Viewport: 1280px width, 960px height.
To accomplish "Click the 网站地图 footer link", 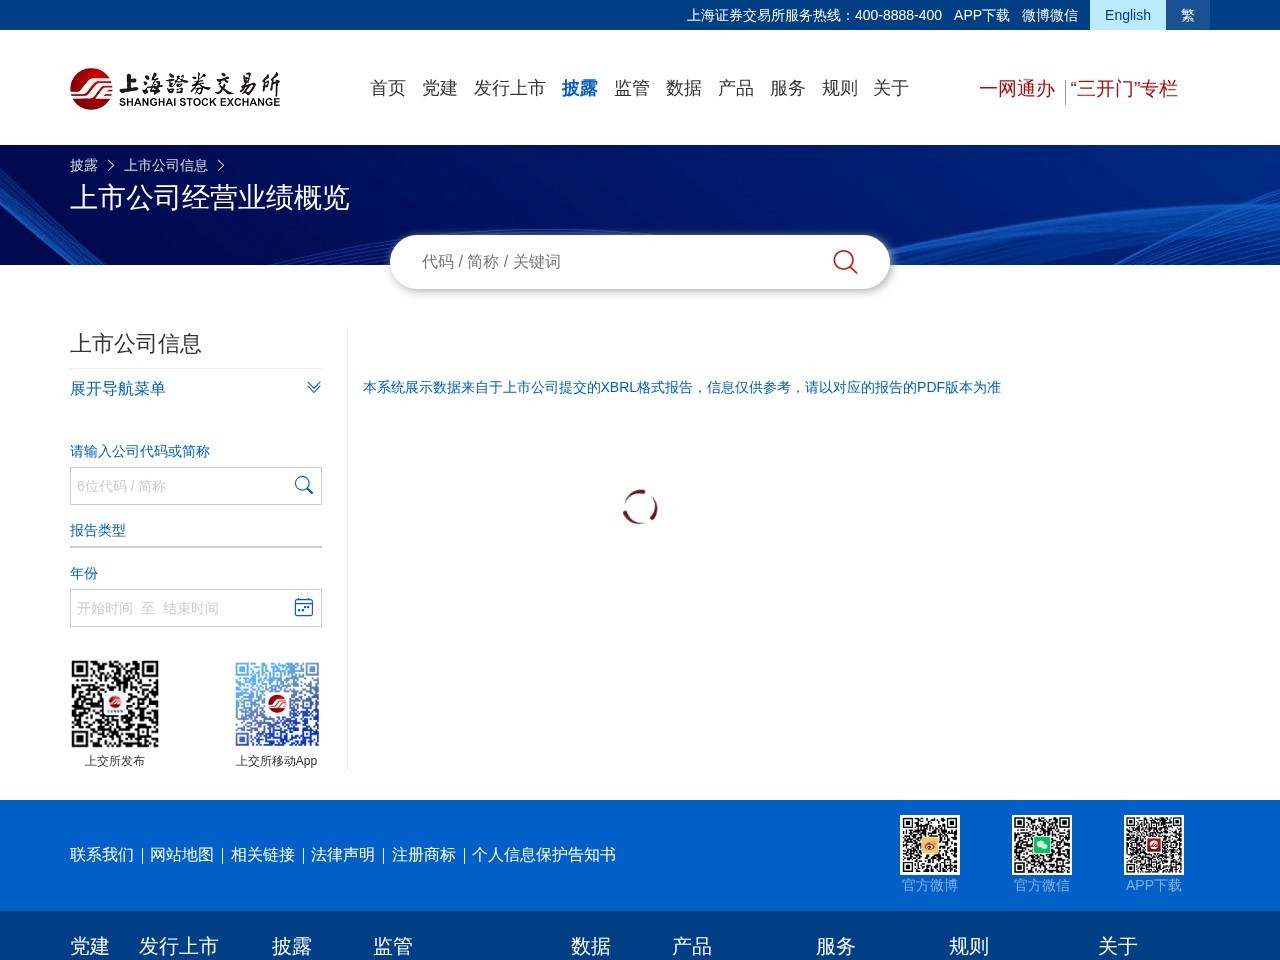I will [182, 855].
